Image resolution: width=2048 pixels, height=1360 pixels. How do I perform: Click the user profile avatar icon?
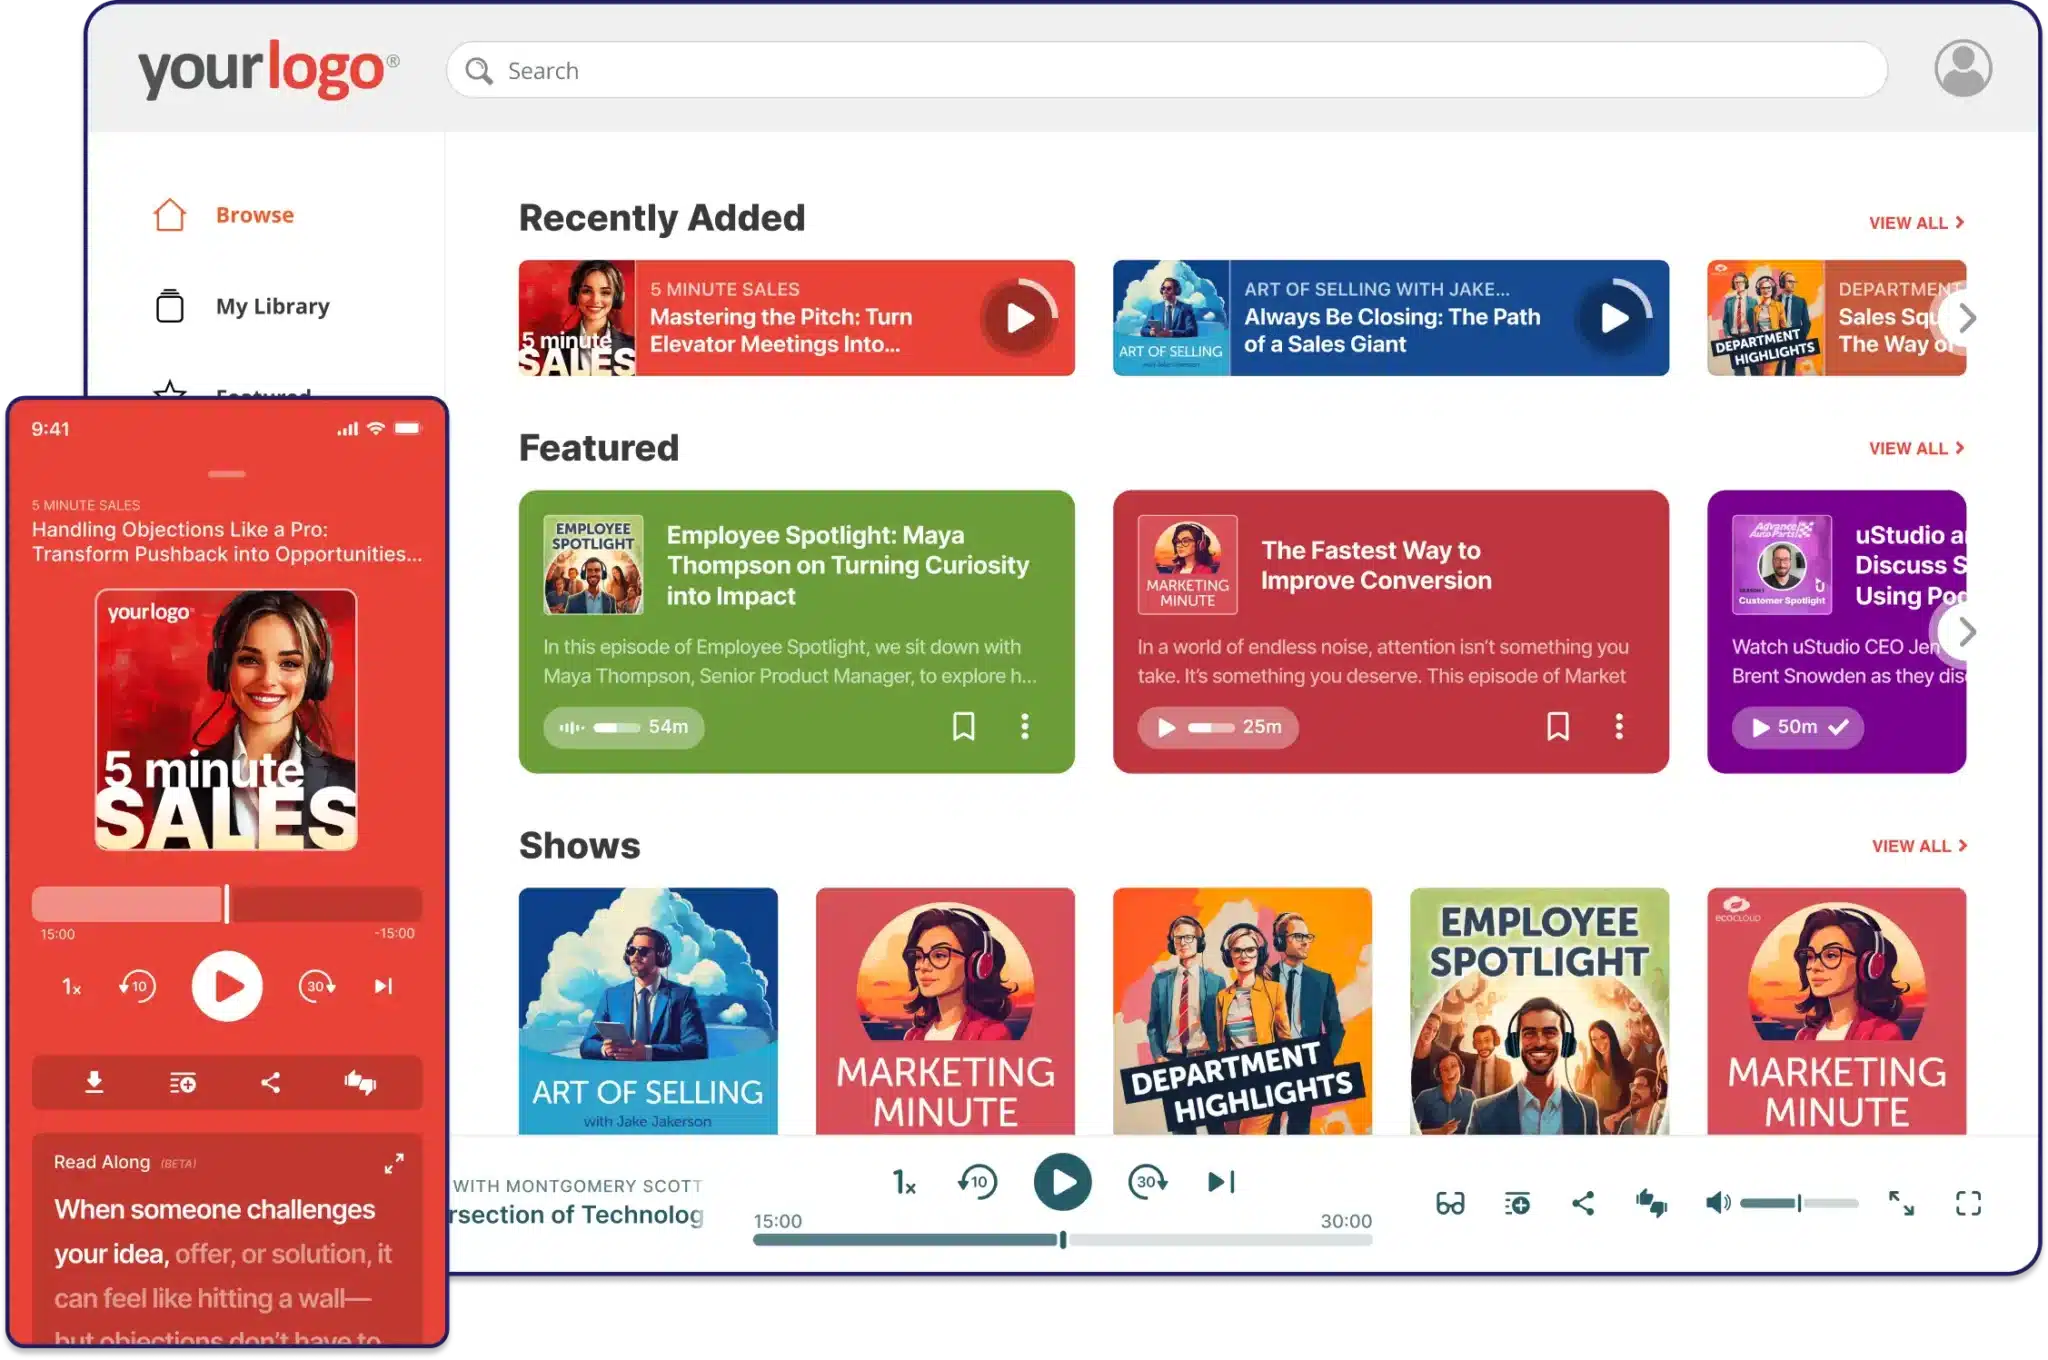coord(1962,69)
